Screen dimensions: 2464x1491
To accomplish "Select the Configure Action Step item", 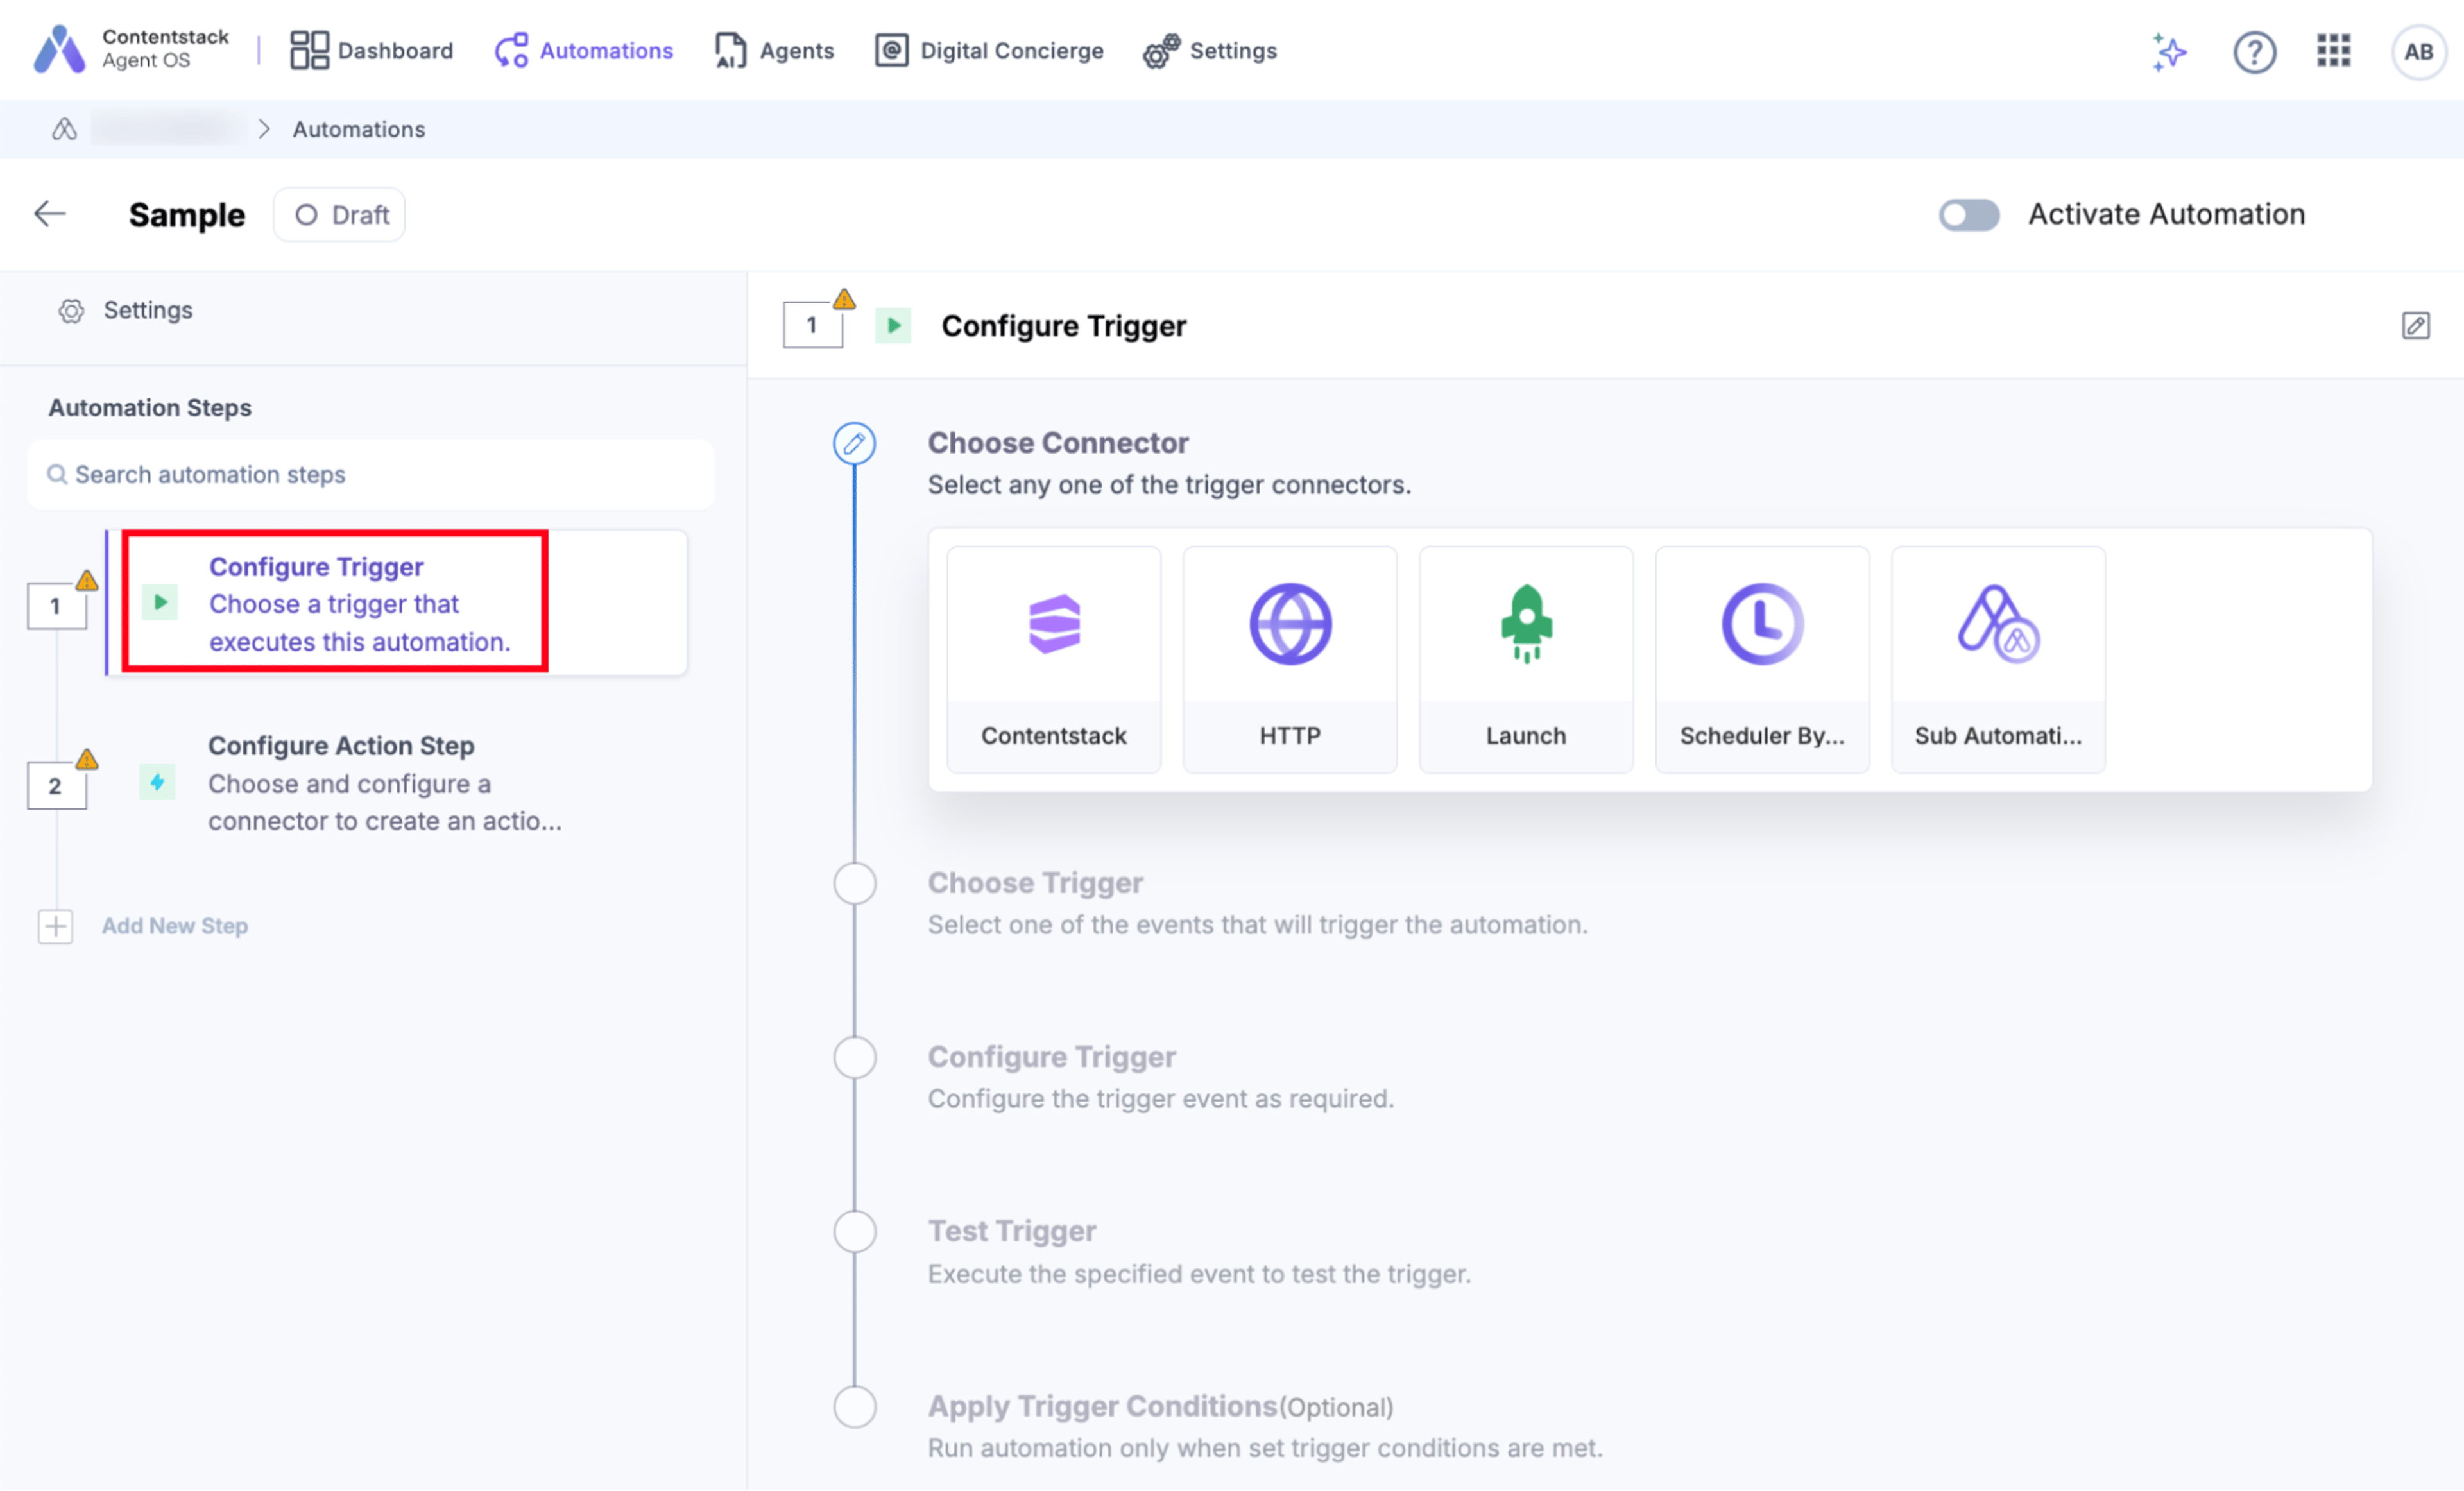I will coord(385,783).
